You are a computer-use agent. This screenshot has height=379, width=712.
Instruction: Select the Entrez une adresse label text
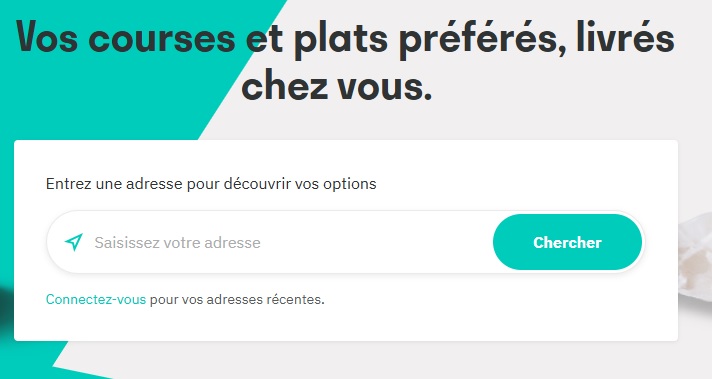pyautogui.click(x=211, y=184)
